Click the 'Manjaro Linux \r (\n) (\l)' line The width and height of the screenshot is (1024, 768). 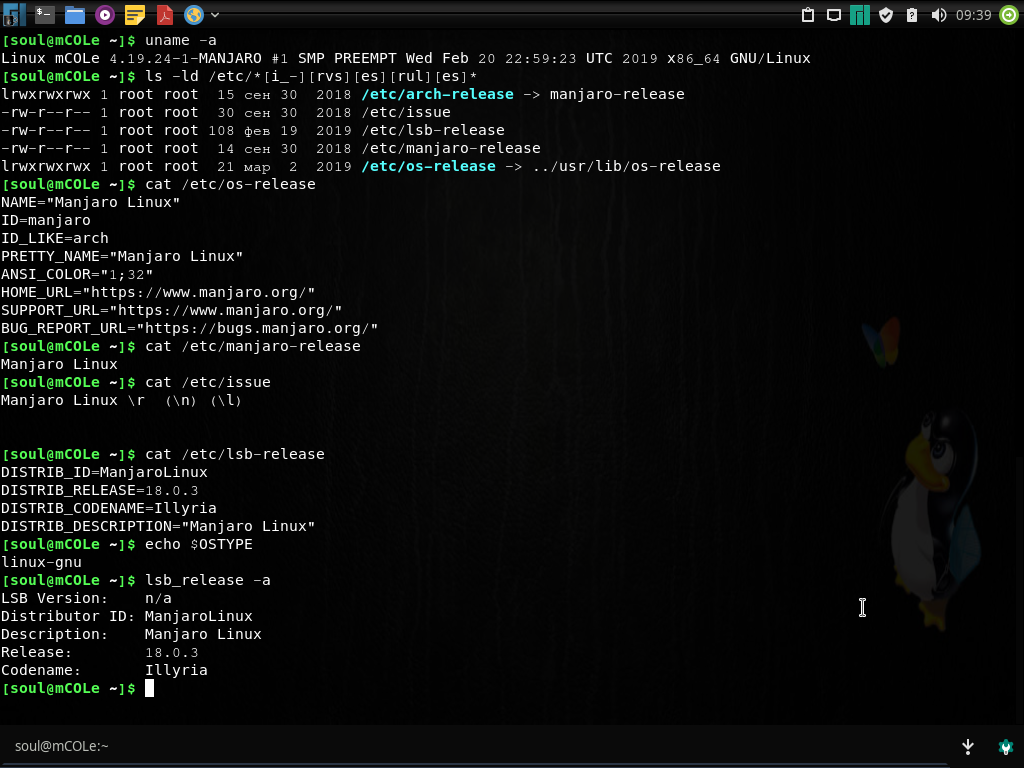coord(121,400)
